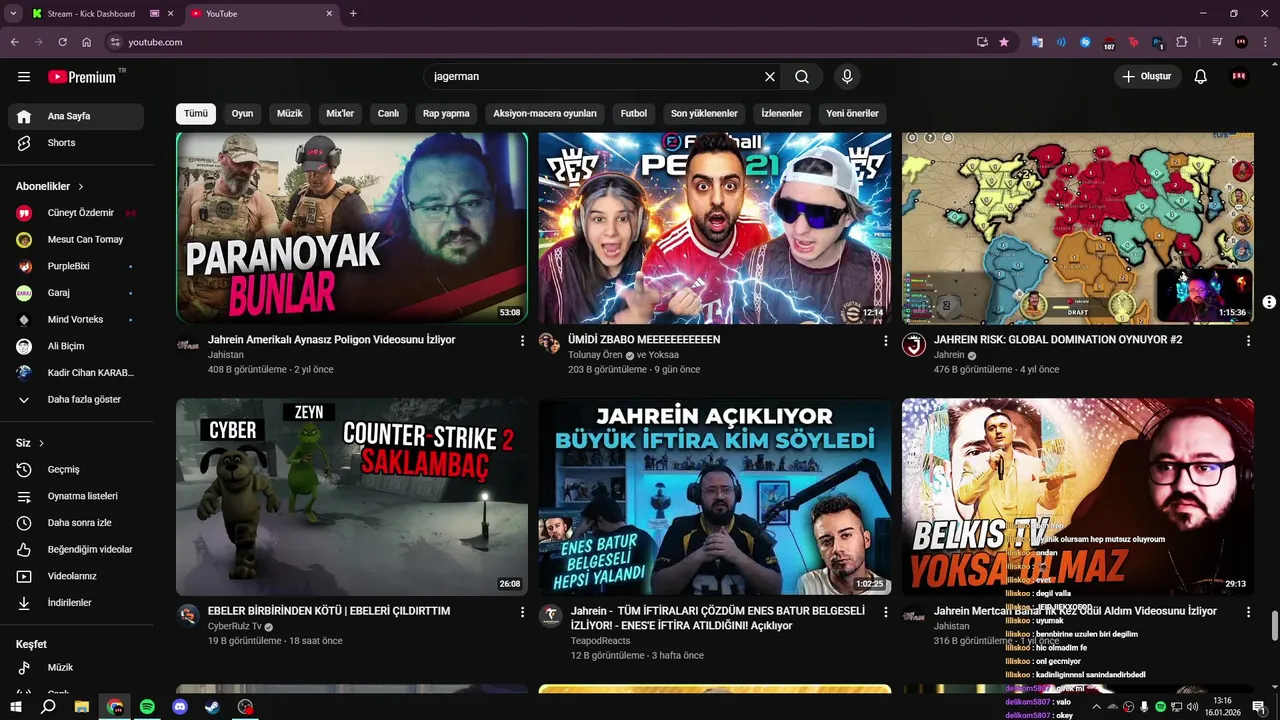Bookmark this page with the star icon
1280x720 pixels.
click(x=1004, y=42)
